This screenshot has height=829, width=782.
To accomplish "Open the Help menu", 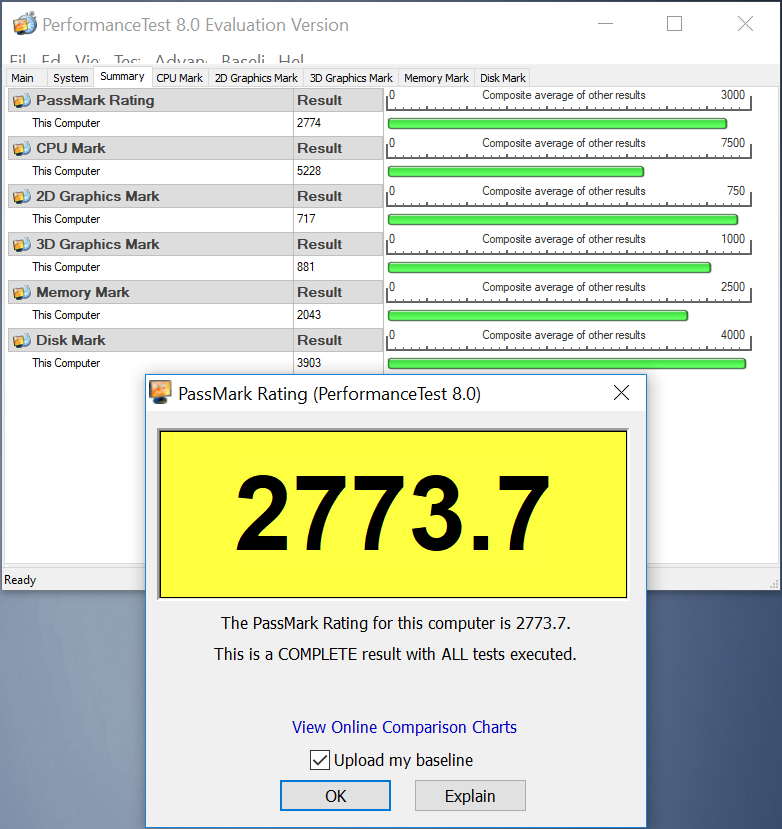I will (291, 59).
